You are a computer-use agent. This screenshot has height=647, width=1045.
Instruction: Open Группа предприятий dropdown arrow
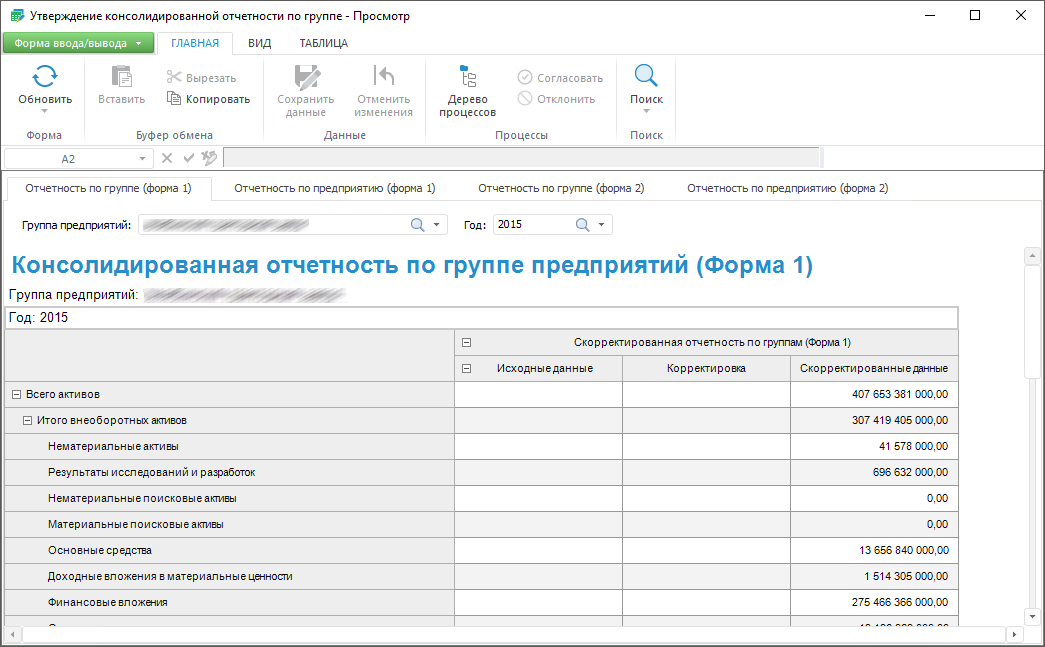coord(437,225)
